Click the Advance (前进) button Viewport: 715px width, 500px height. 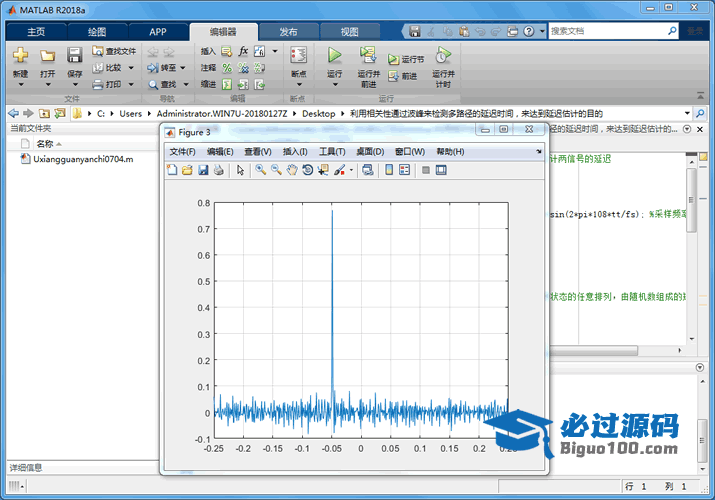[403, 76]
